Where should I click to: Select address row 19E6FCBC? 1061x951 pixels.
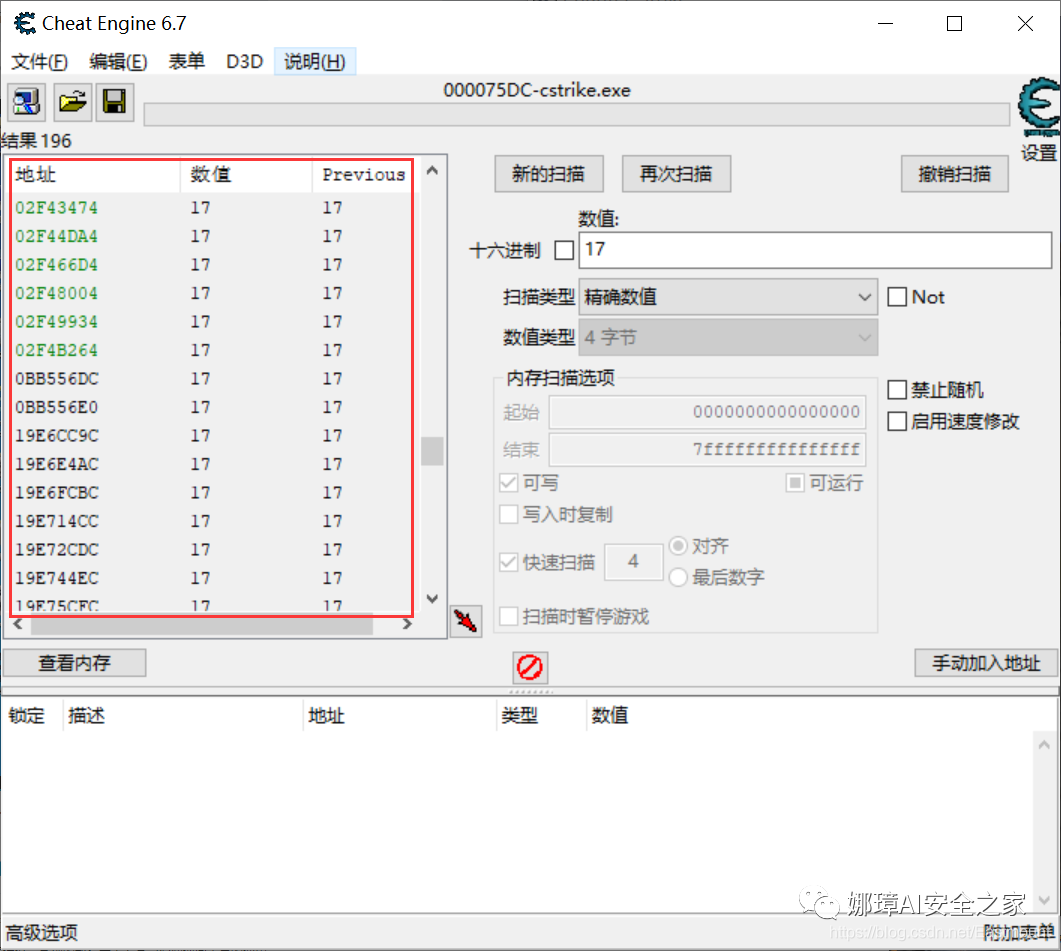coord(212,492)
